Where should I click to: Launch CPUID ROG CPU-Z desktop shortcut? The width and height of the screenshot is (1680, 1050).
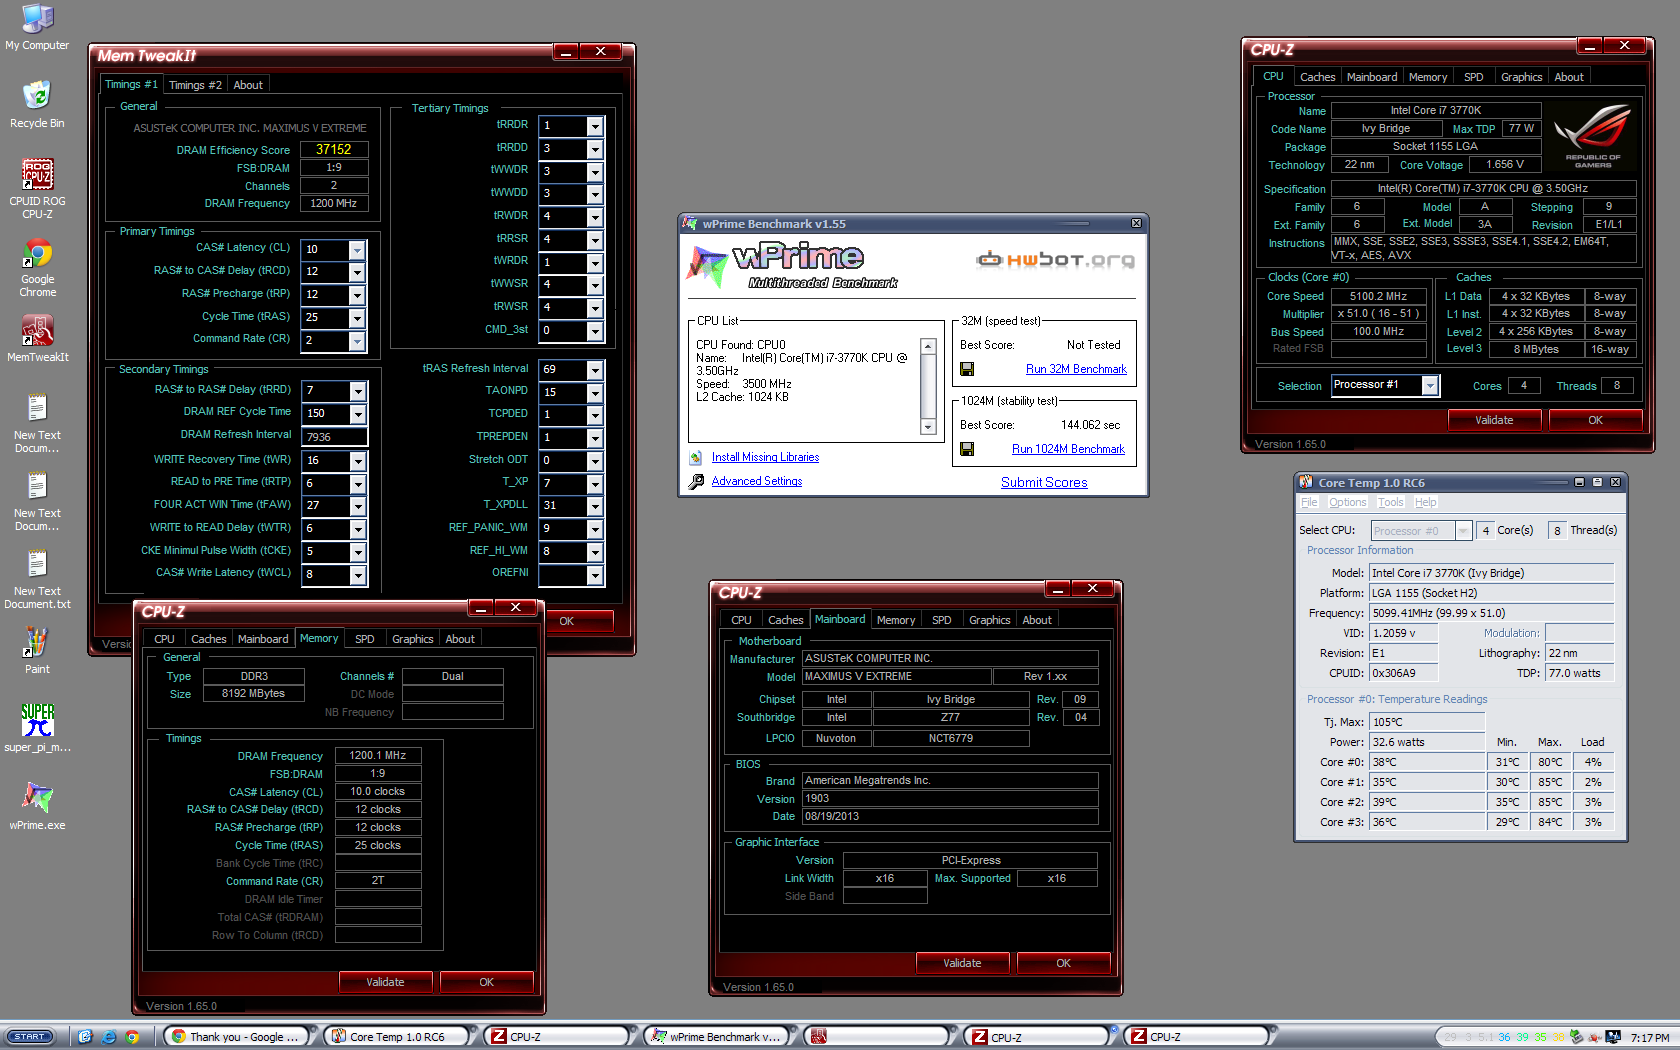(37, 188)
